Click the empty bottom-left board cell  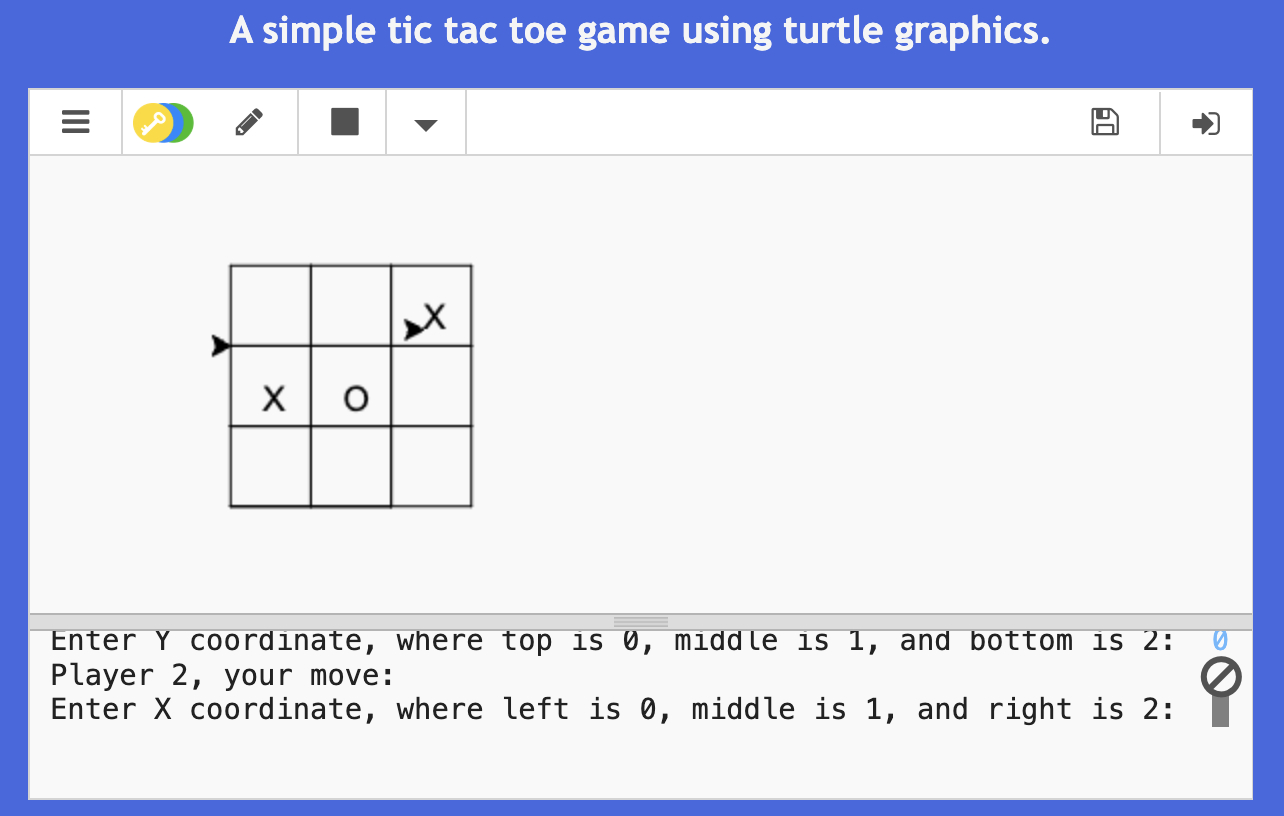coord(270,466)
